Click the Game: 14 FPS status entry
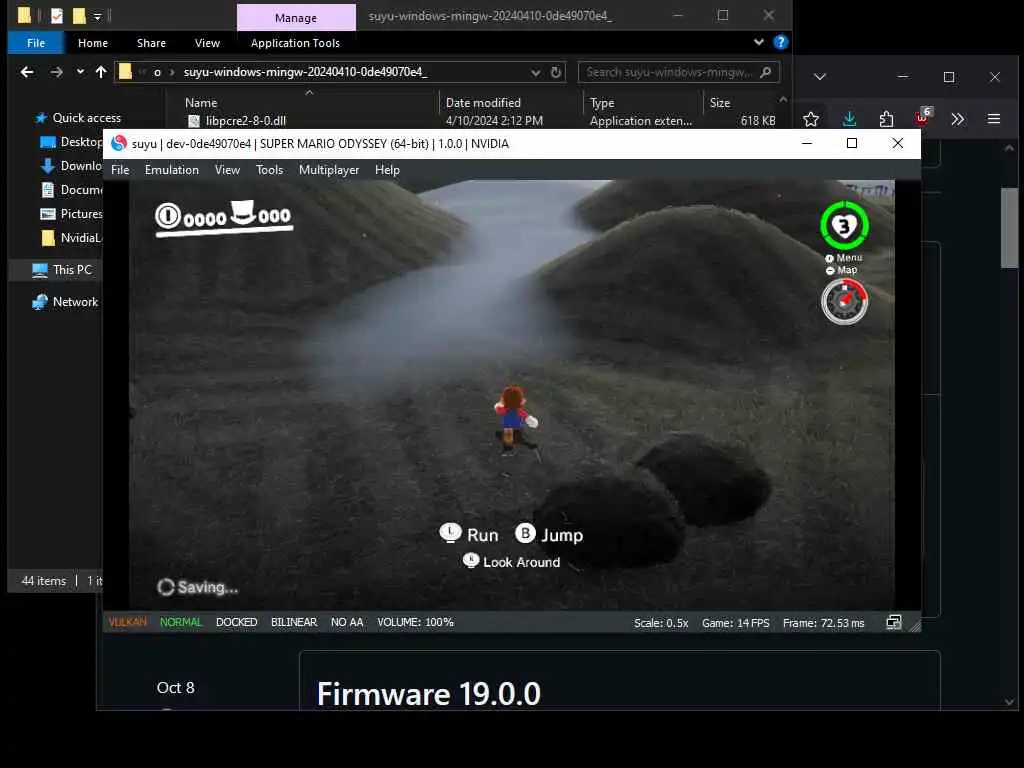 click(x=735, y=623)
